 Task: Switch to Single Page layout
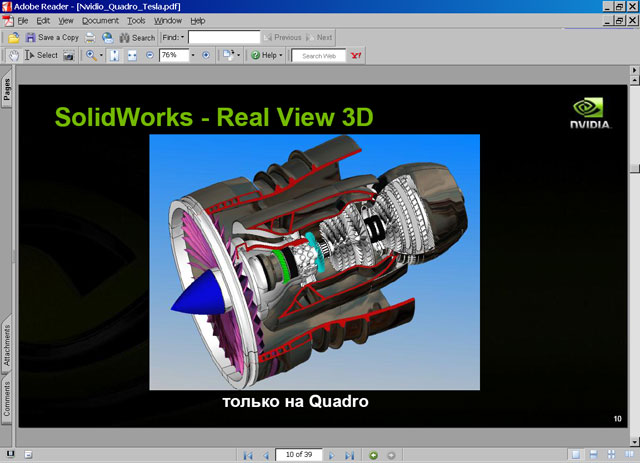576,455
